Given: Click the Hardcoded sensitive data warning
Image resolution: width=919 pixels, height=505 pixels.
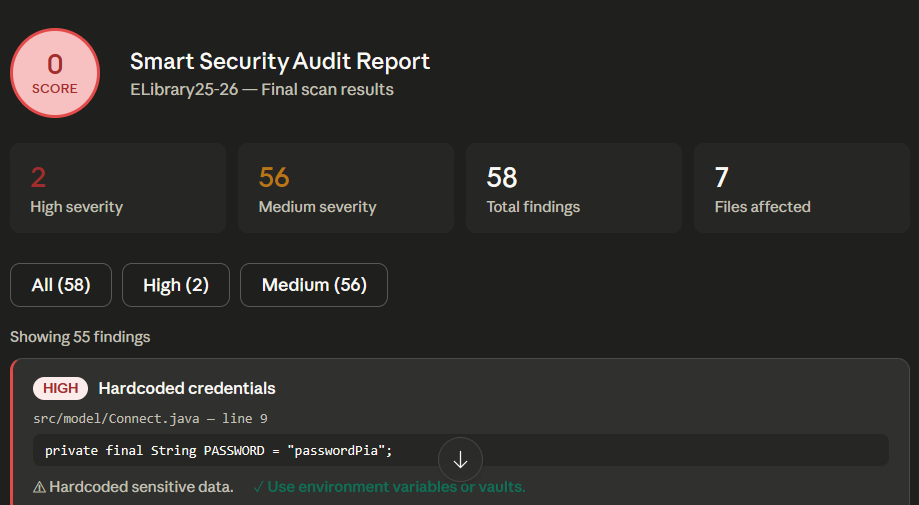Looking at the screenshot, I should point(141,487).
